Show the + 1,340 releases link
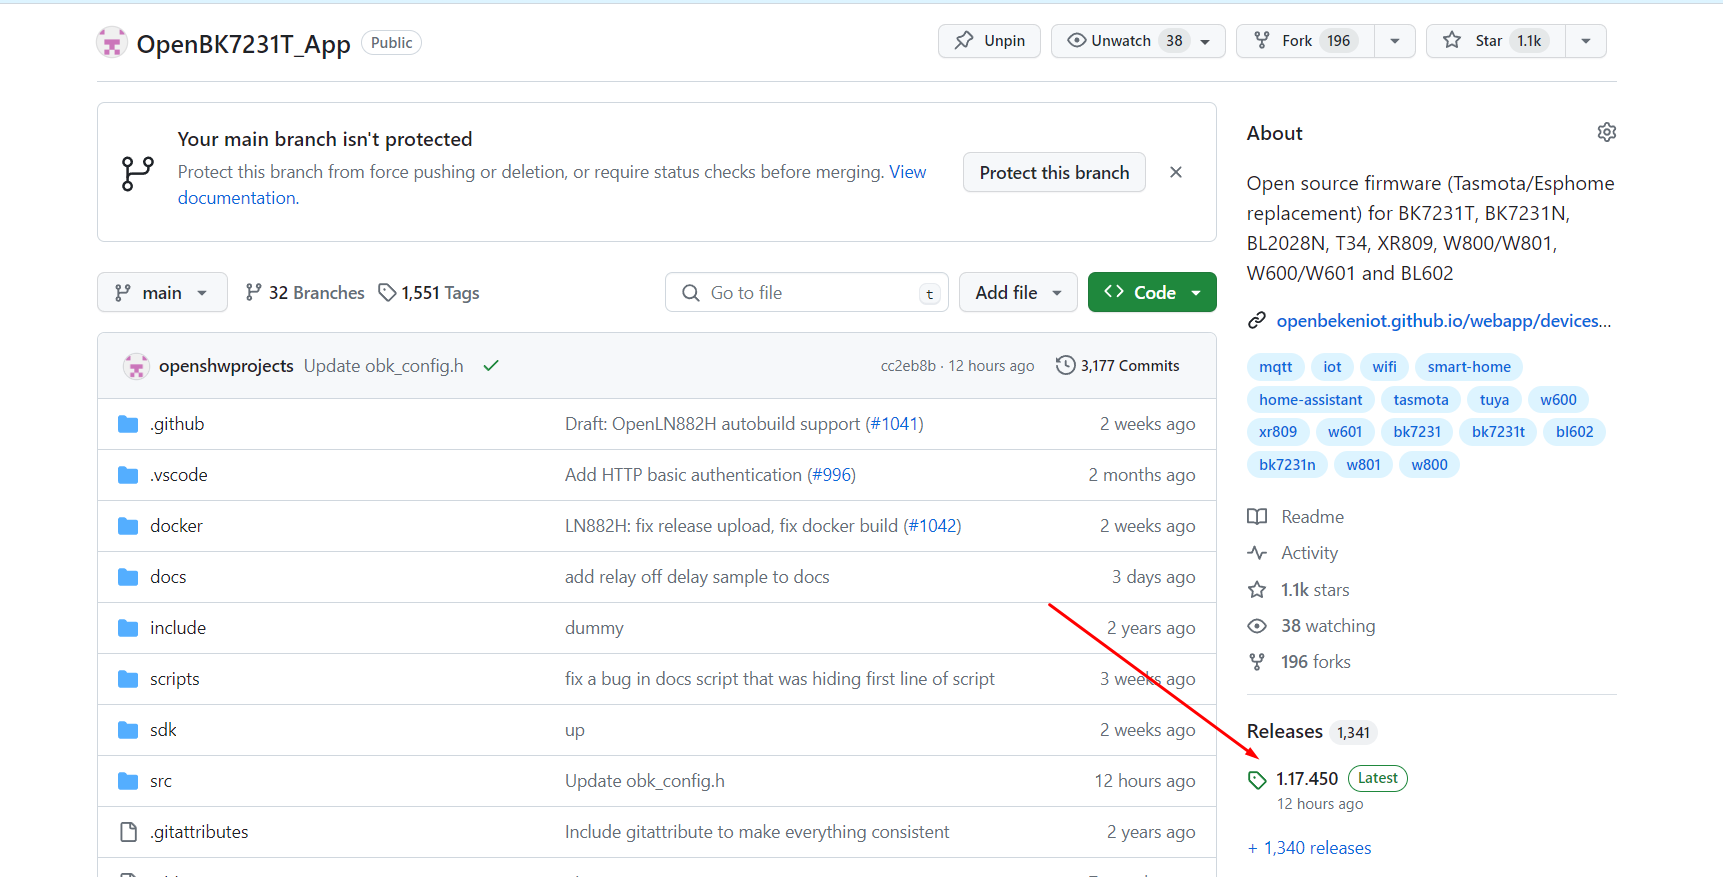The height and width of the screenshot is (877, 1723). pos(1309,848)
